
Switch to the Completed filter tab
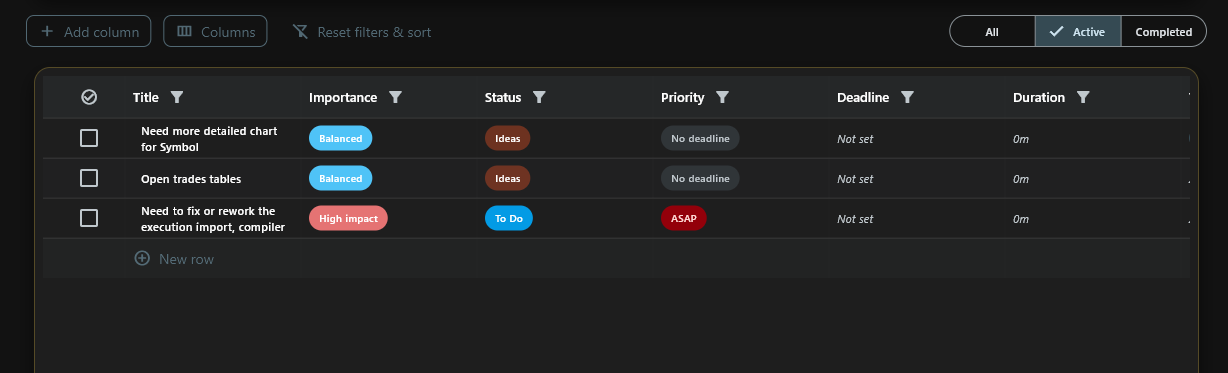1163,31
